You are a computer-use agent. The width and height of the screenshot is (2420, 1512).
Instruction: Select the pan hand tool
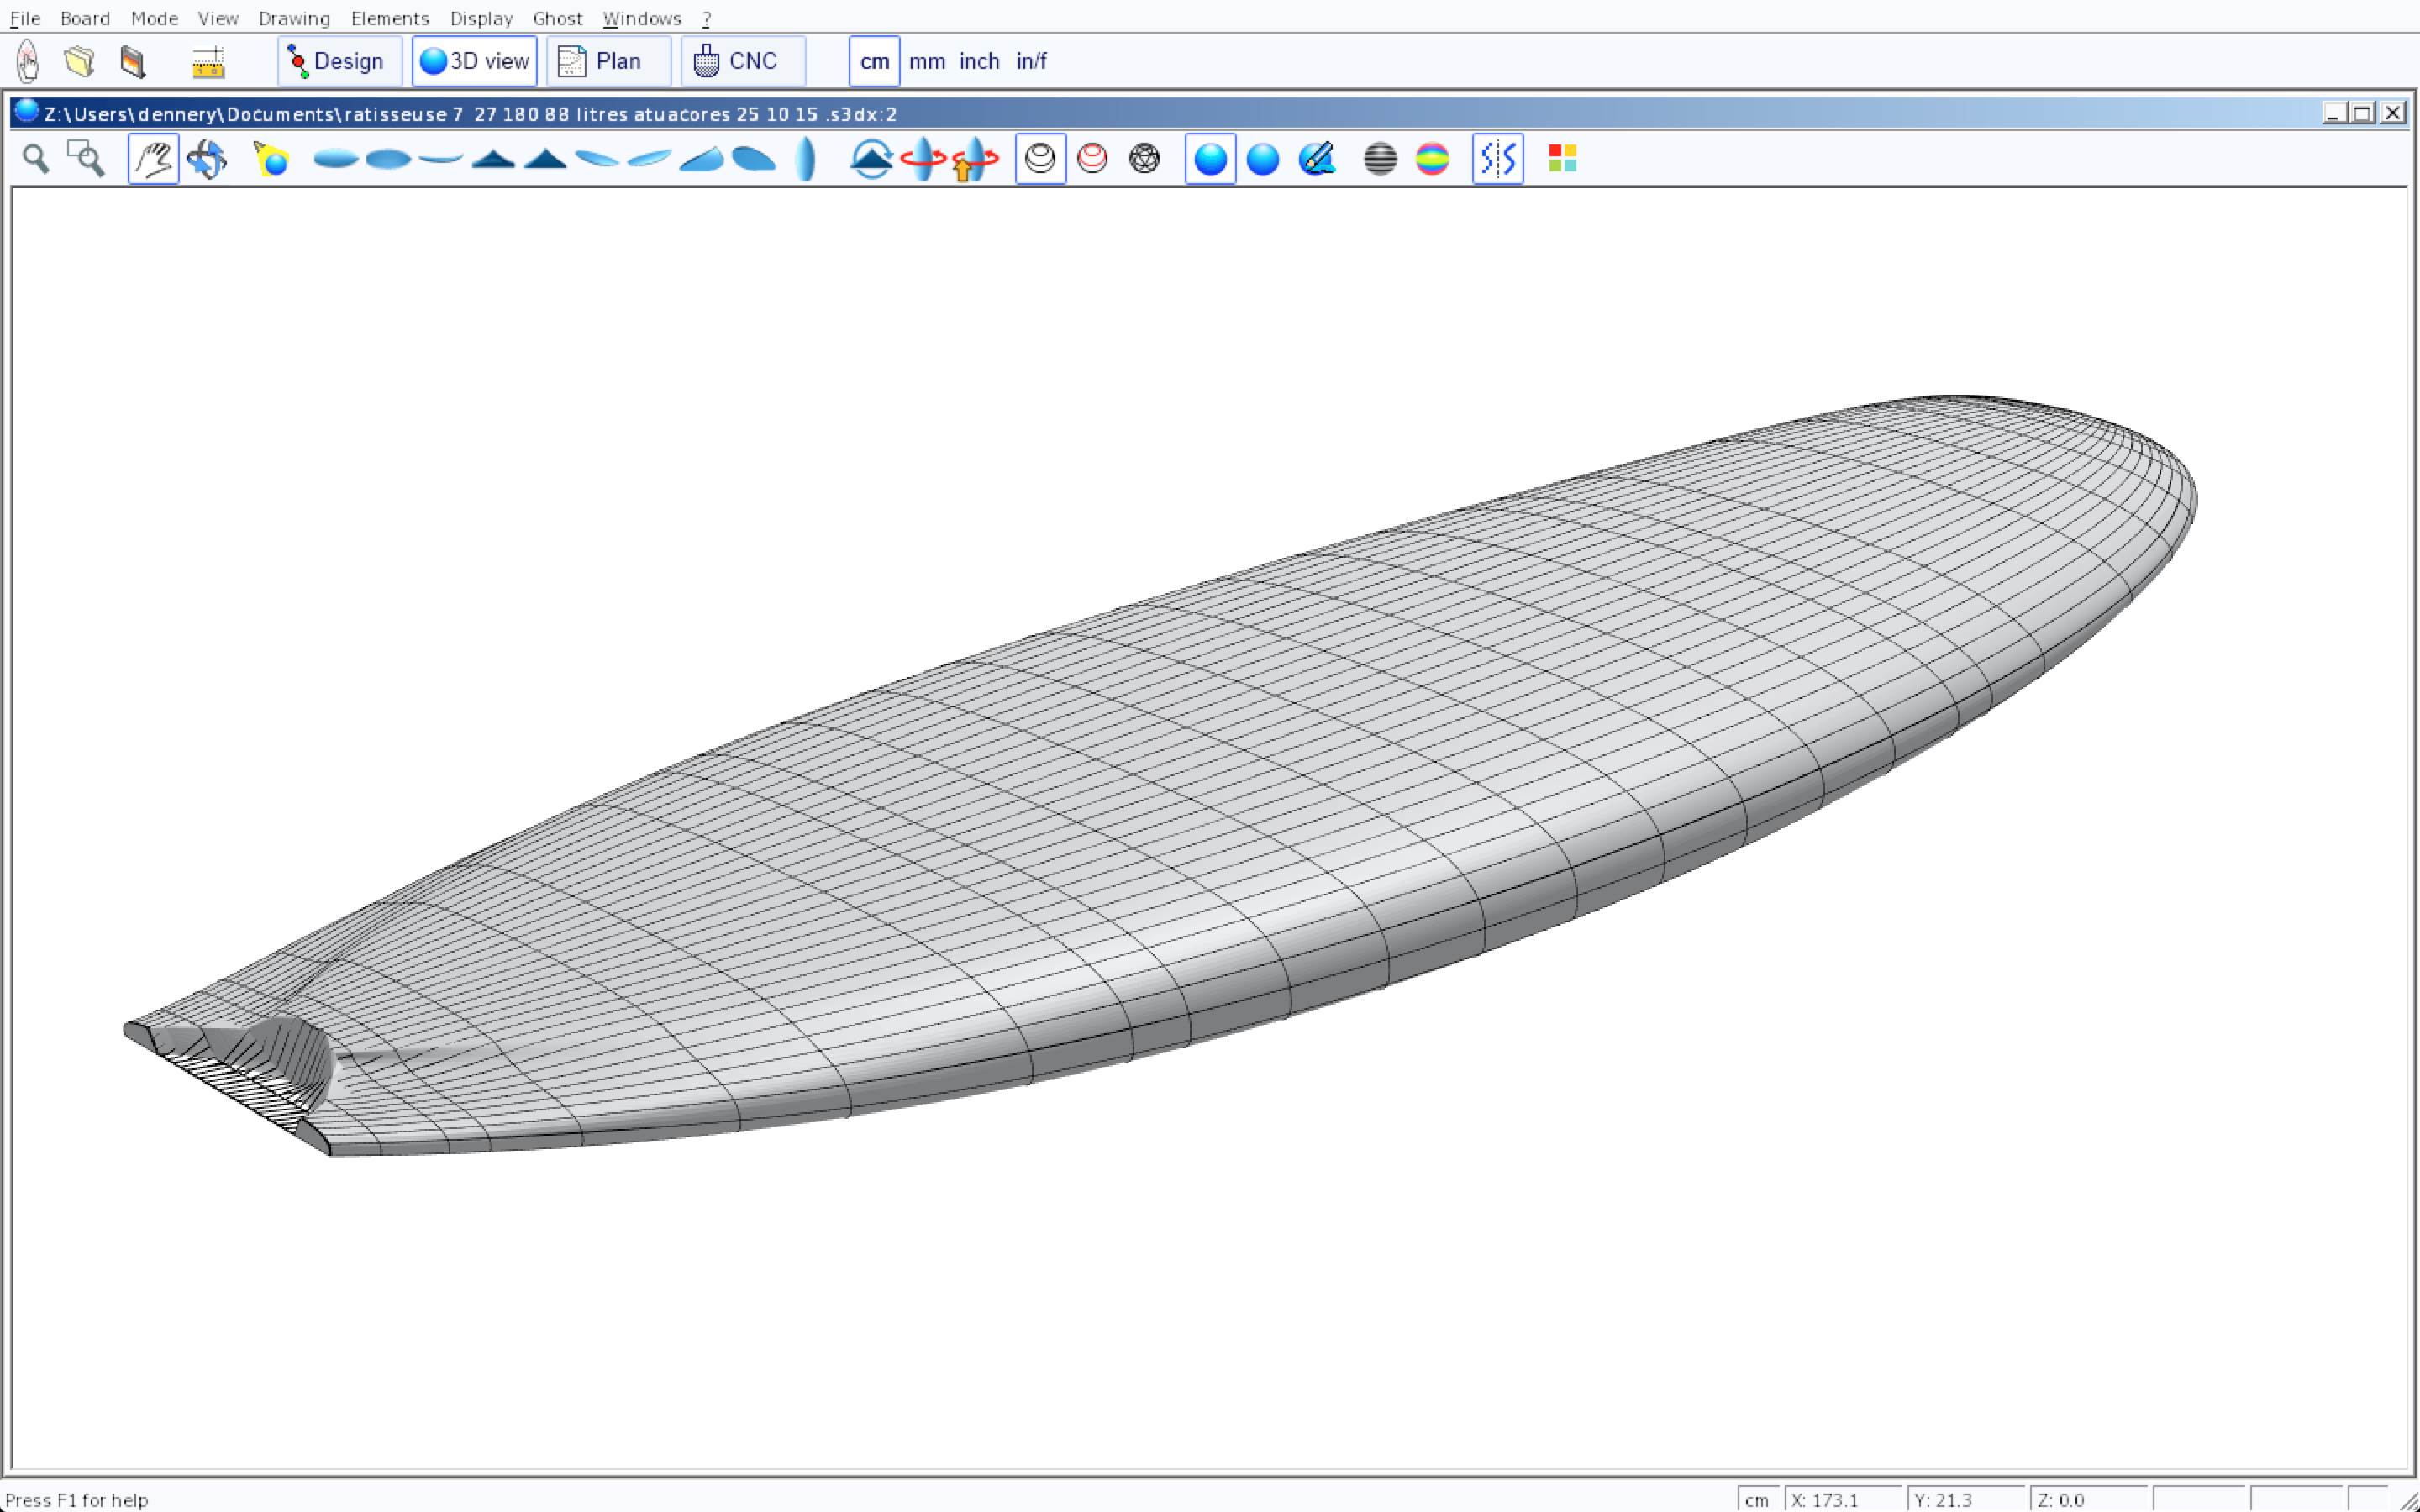(x=153, y=159)
